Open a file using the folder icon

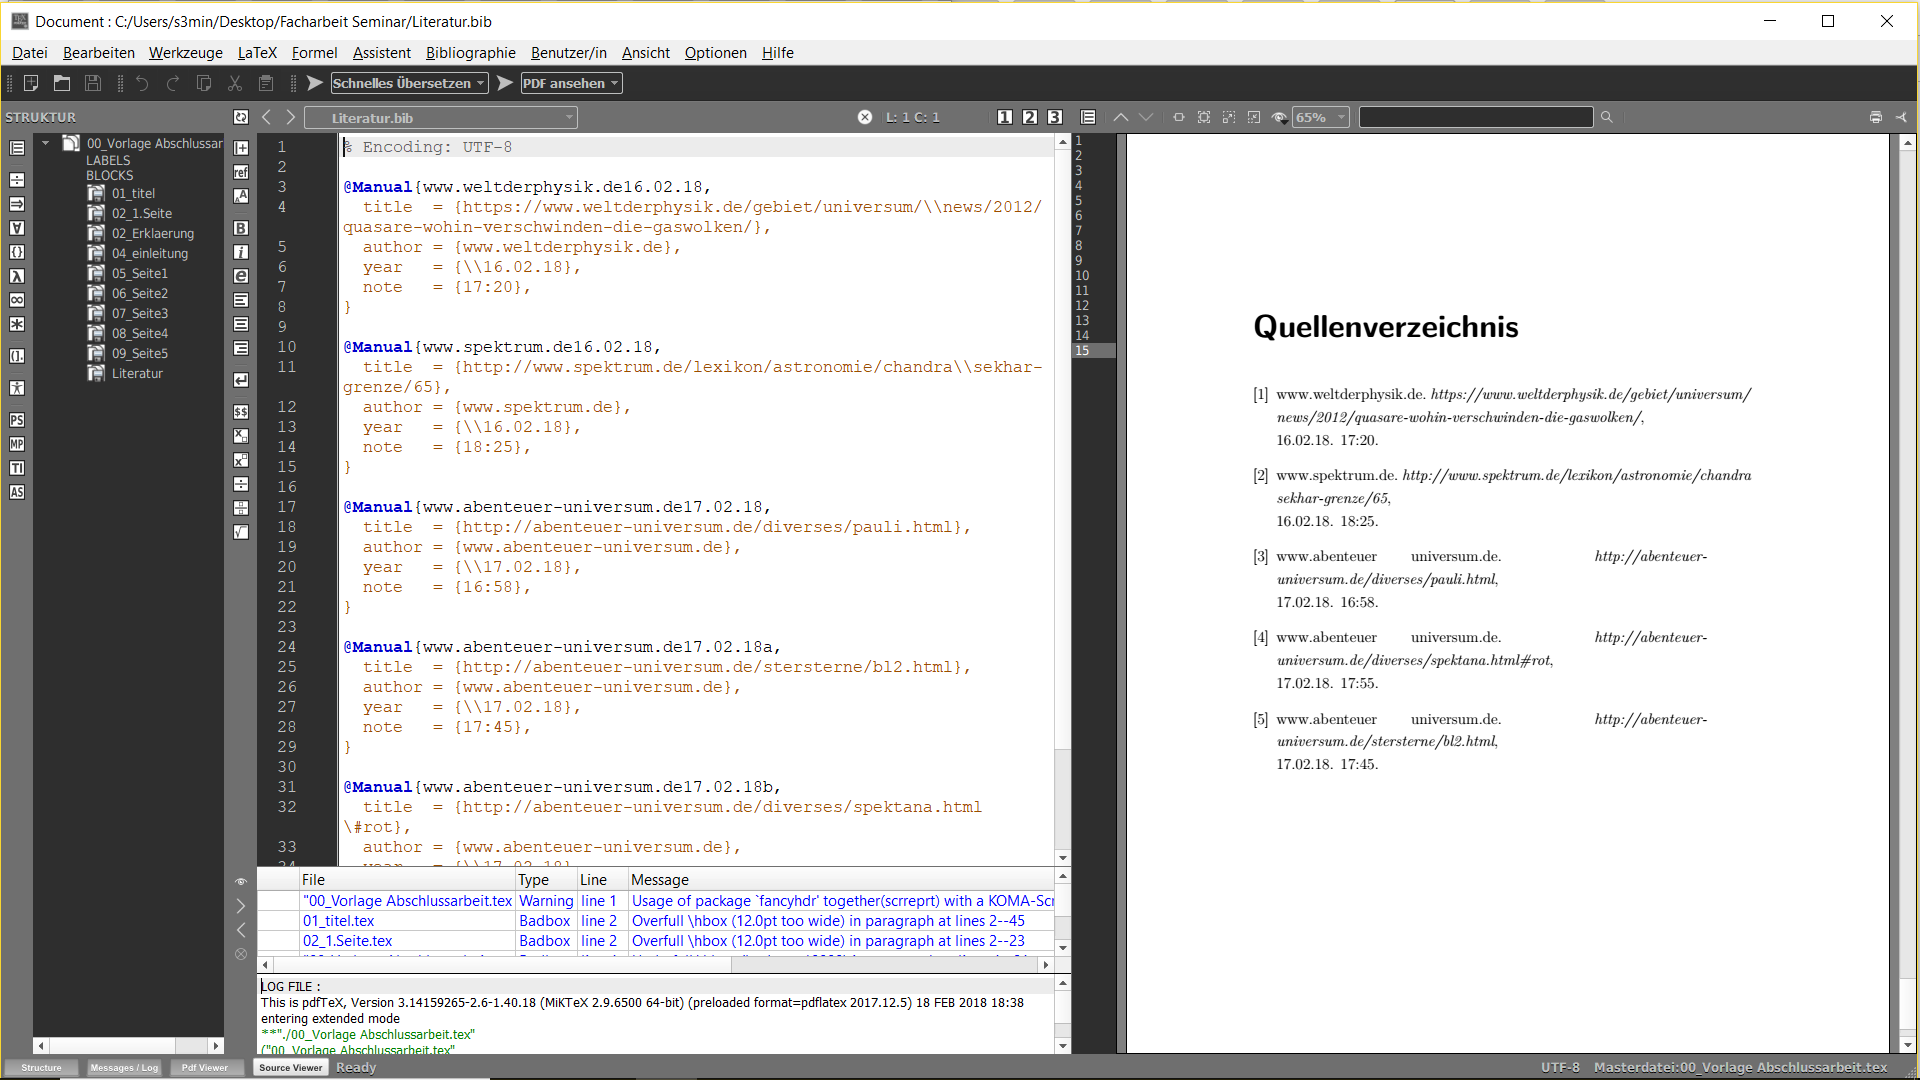62,83
